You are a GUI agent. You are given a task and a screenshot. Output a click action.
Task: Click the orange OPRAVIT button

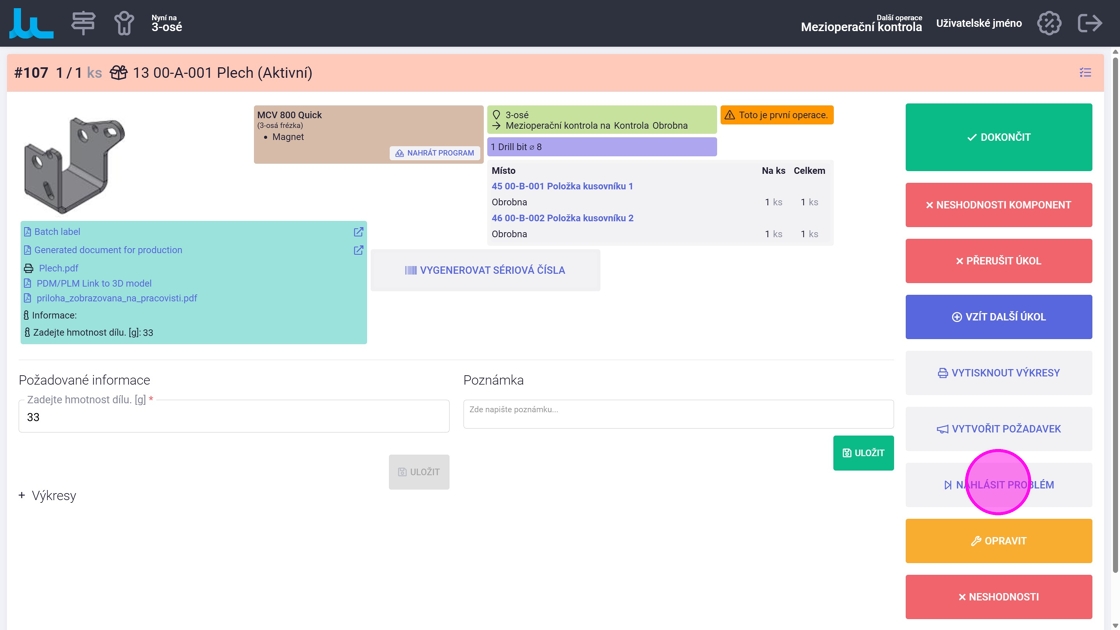coord(999,541)
